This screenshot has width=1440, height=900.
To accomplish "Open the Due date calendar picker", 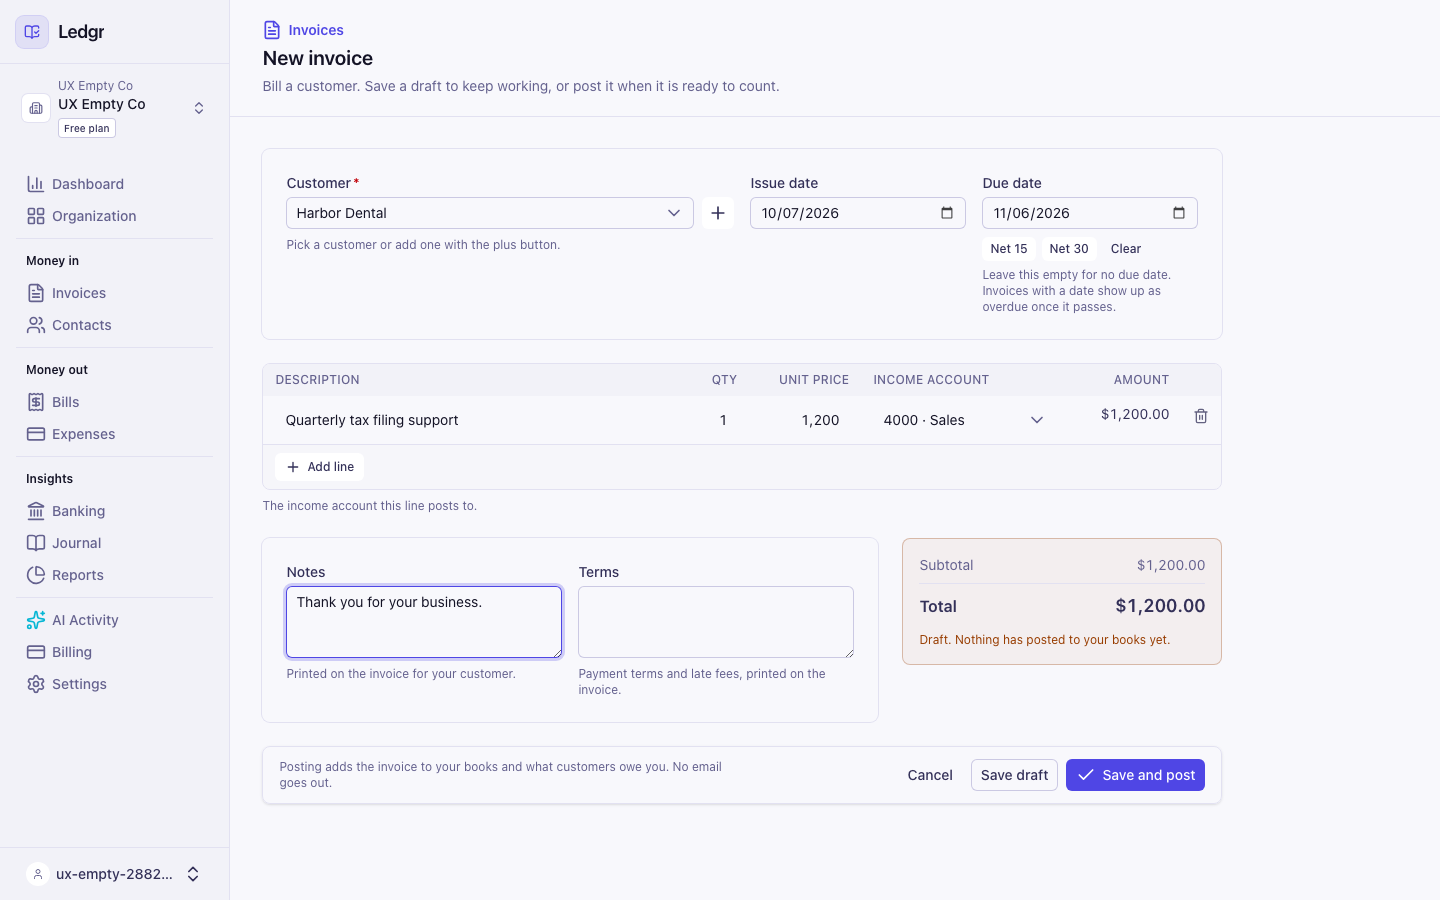I will [1179, 213].
